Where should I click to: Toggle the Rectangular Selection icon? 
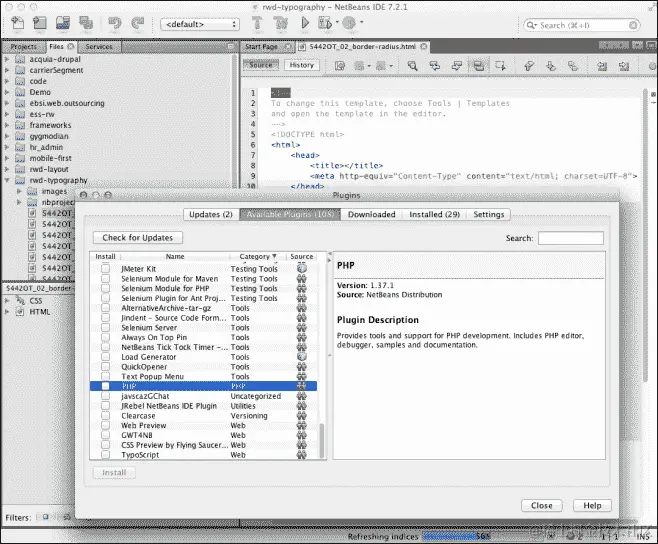[500, 66]
